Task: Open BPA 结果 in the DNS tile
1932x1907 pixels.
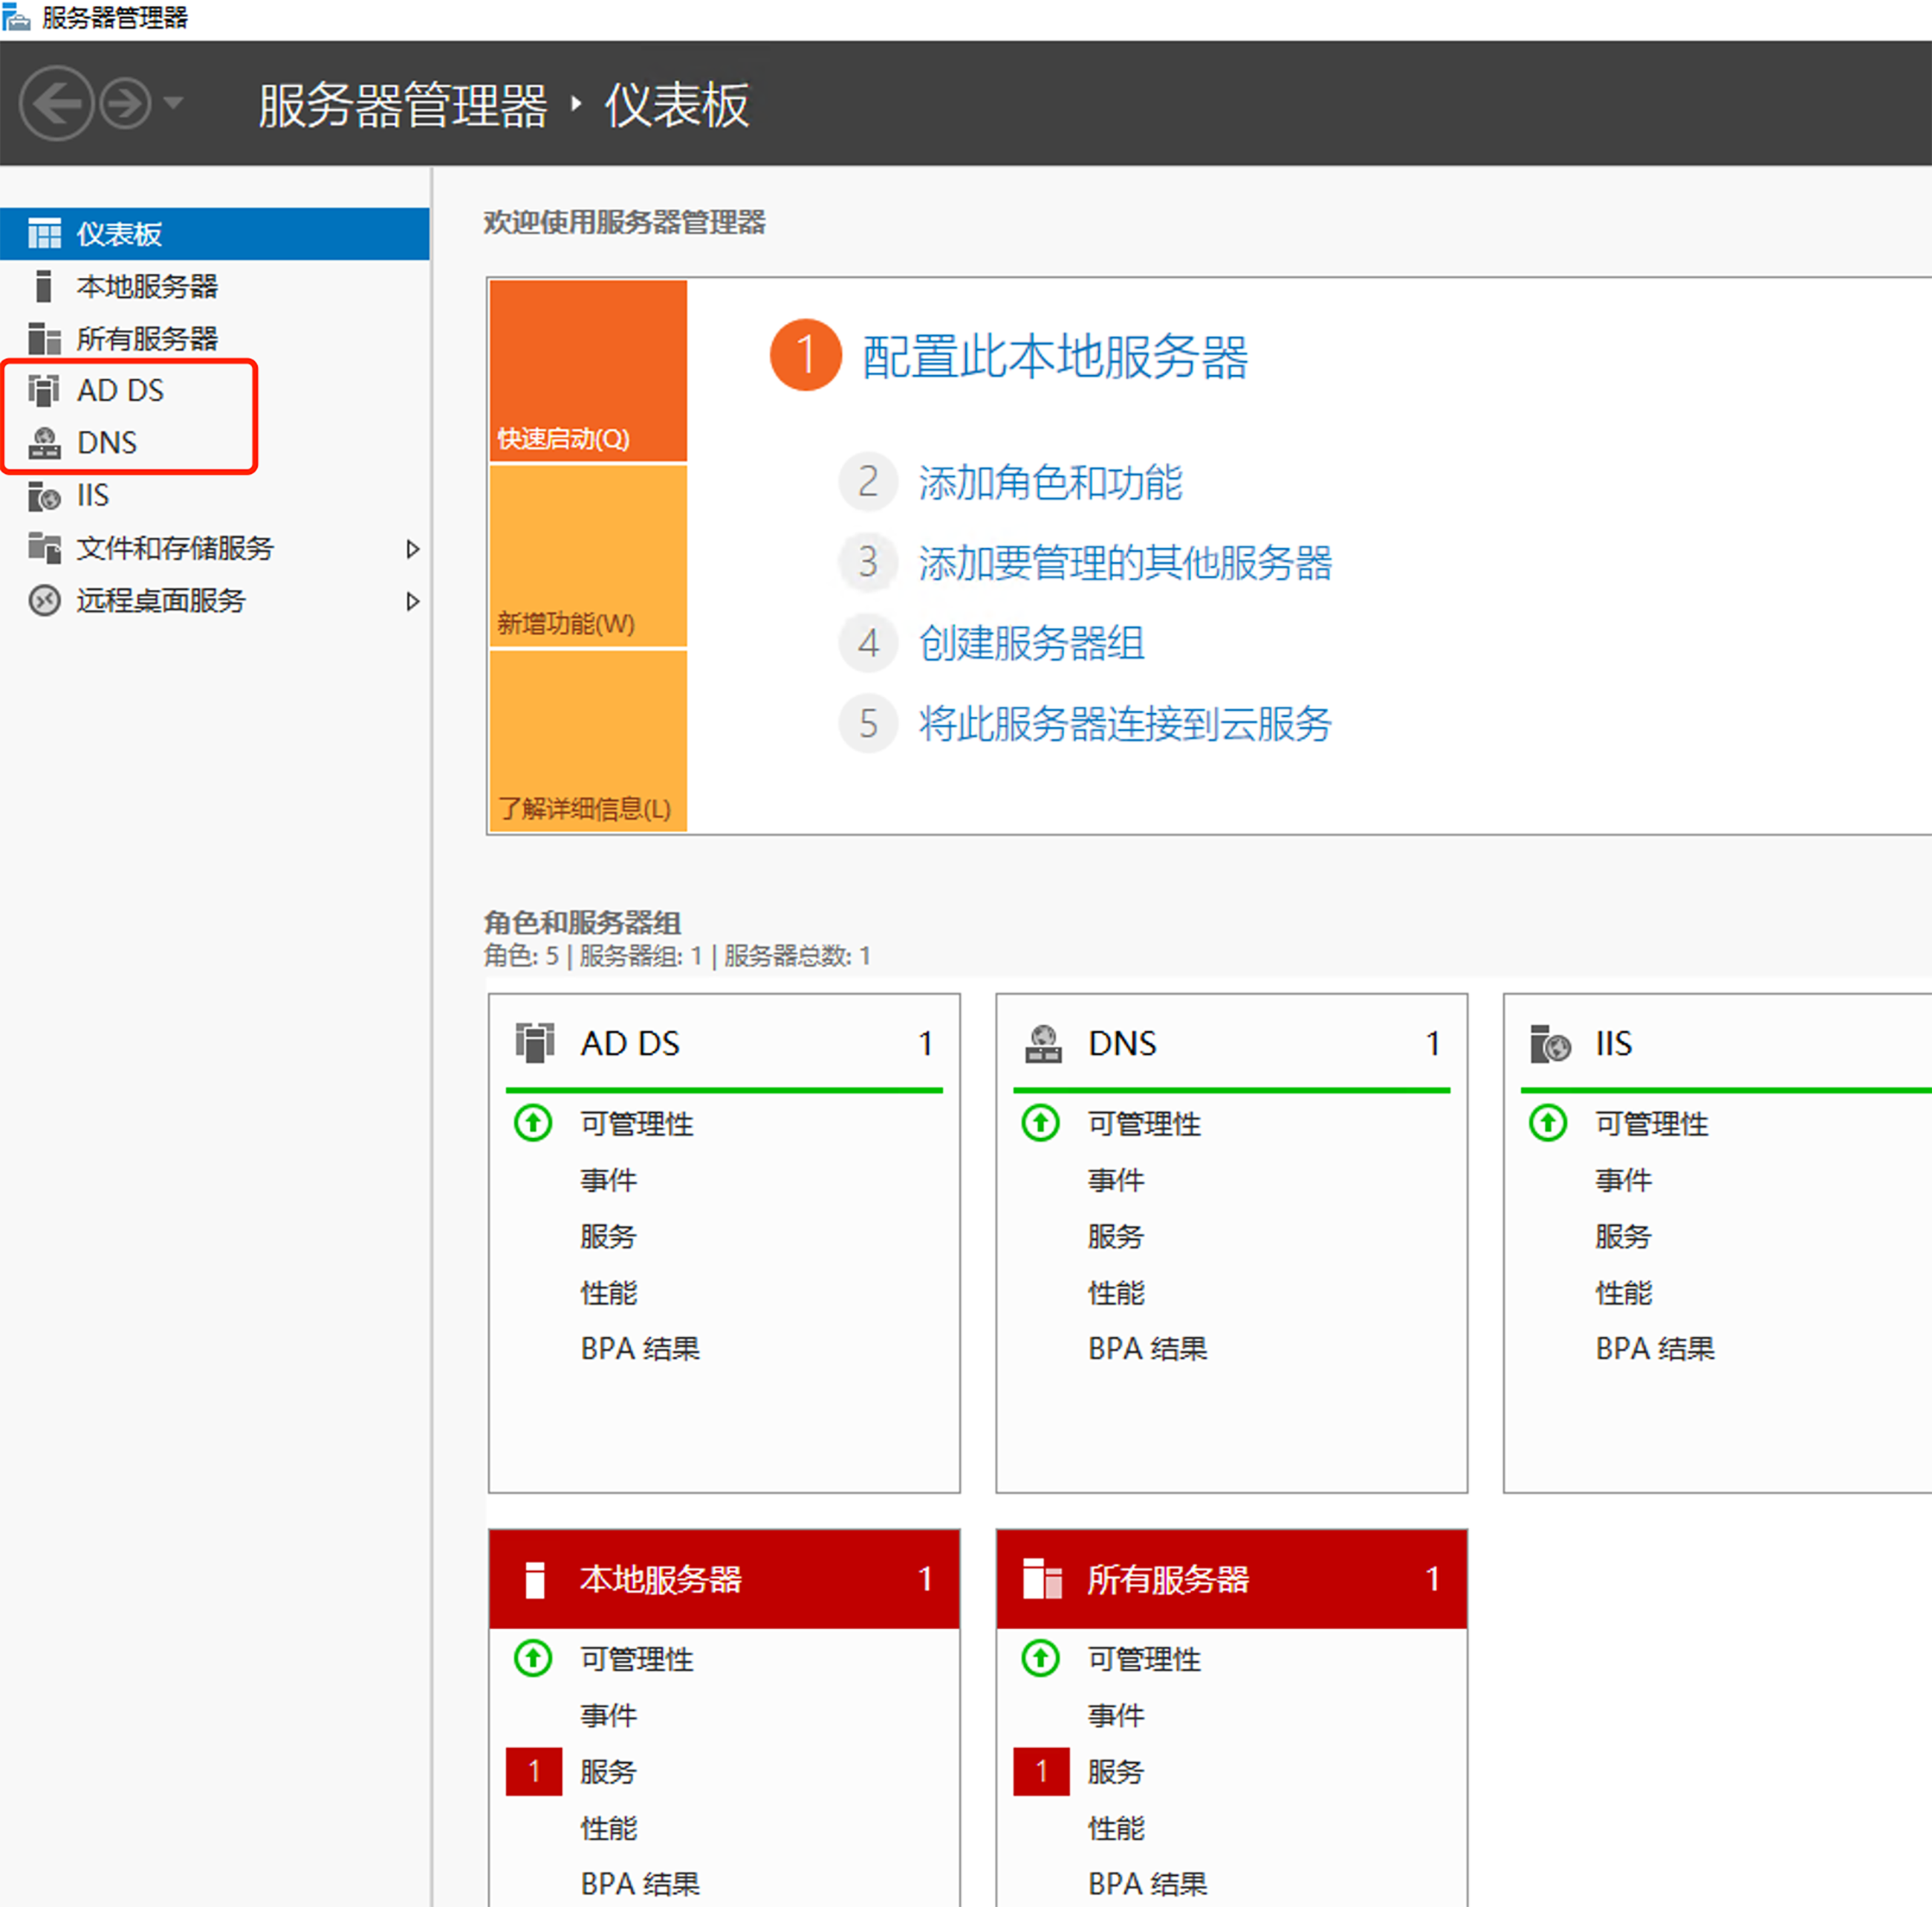Action: click(1148, 1349)
